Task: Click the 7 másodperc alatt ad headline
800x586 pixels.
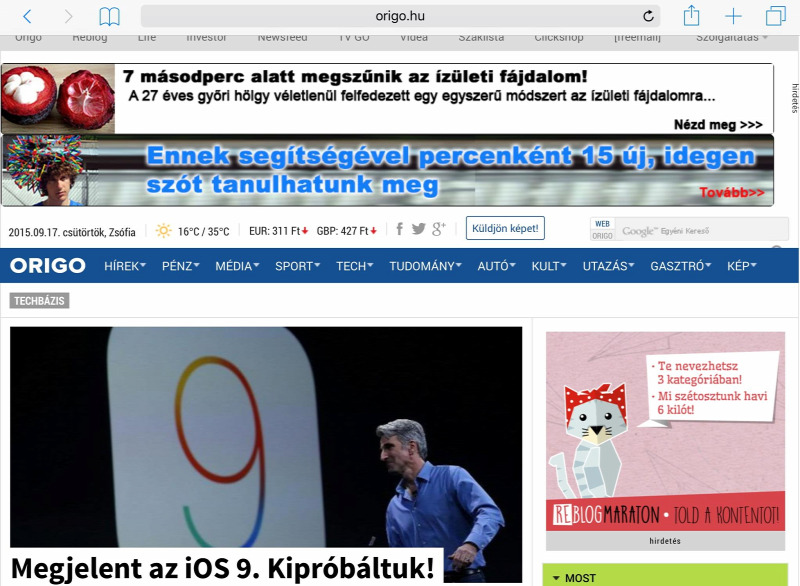Action: 355,77
